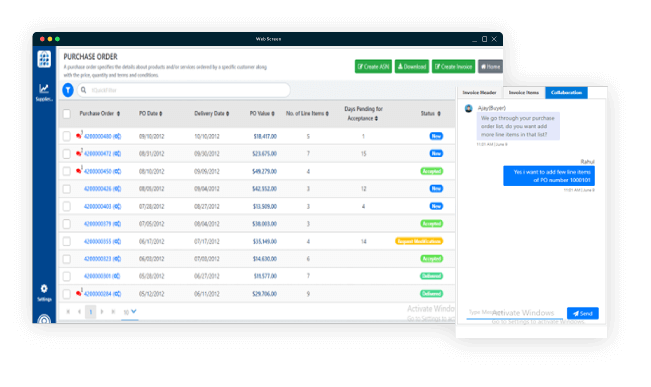Click inside the Quick Filter search field
Viewport: 651px width, 387px height.
(x=184, y=90)
